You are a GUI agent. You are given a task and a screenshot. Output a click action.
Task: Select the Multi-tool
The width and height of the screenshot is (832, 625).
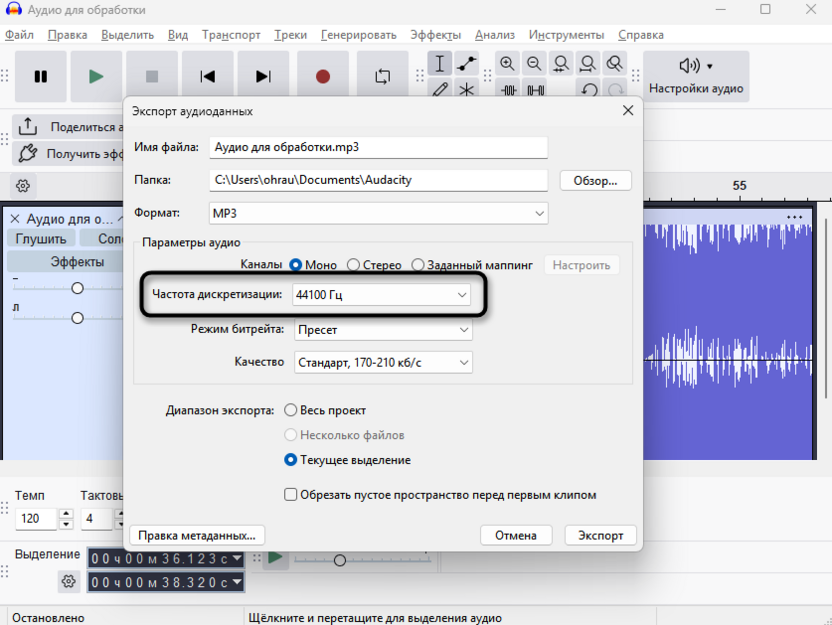tap(467, 88)
